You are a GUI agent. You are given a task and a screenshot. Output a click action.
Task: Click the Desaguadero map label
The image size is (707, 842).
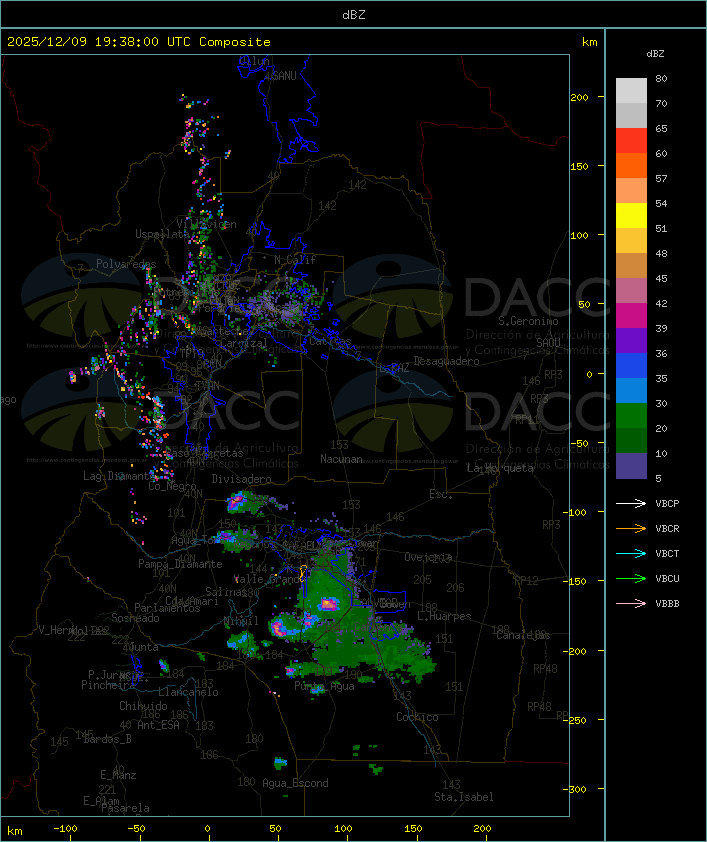[x=446, y=361]
